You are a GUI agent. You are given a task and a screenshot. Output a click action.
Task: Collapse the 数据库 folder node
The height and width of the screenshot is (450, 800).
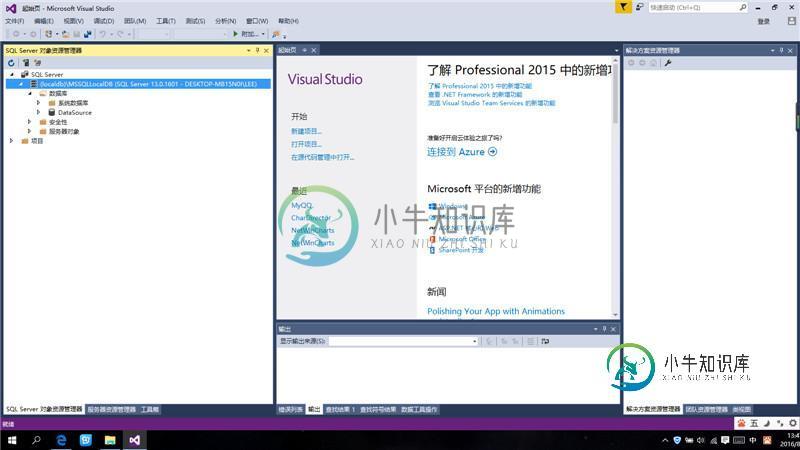30,94
